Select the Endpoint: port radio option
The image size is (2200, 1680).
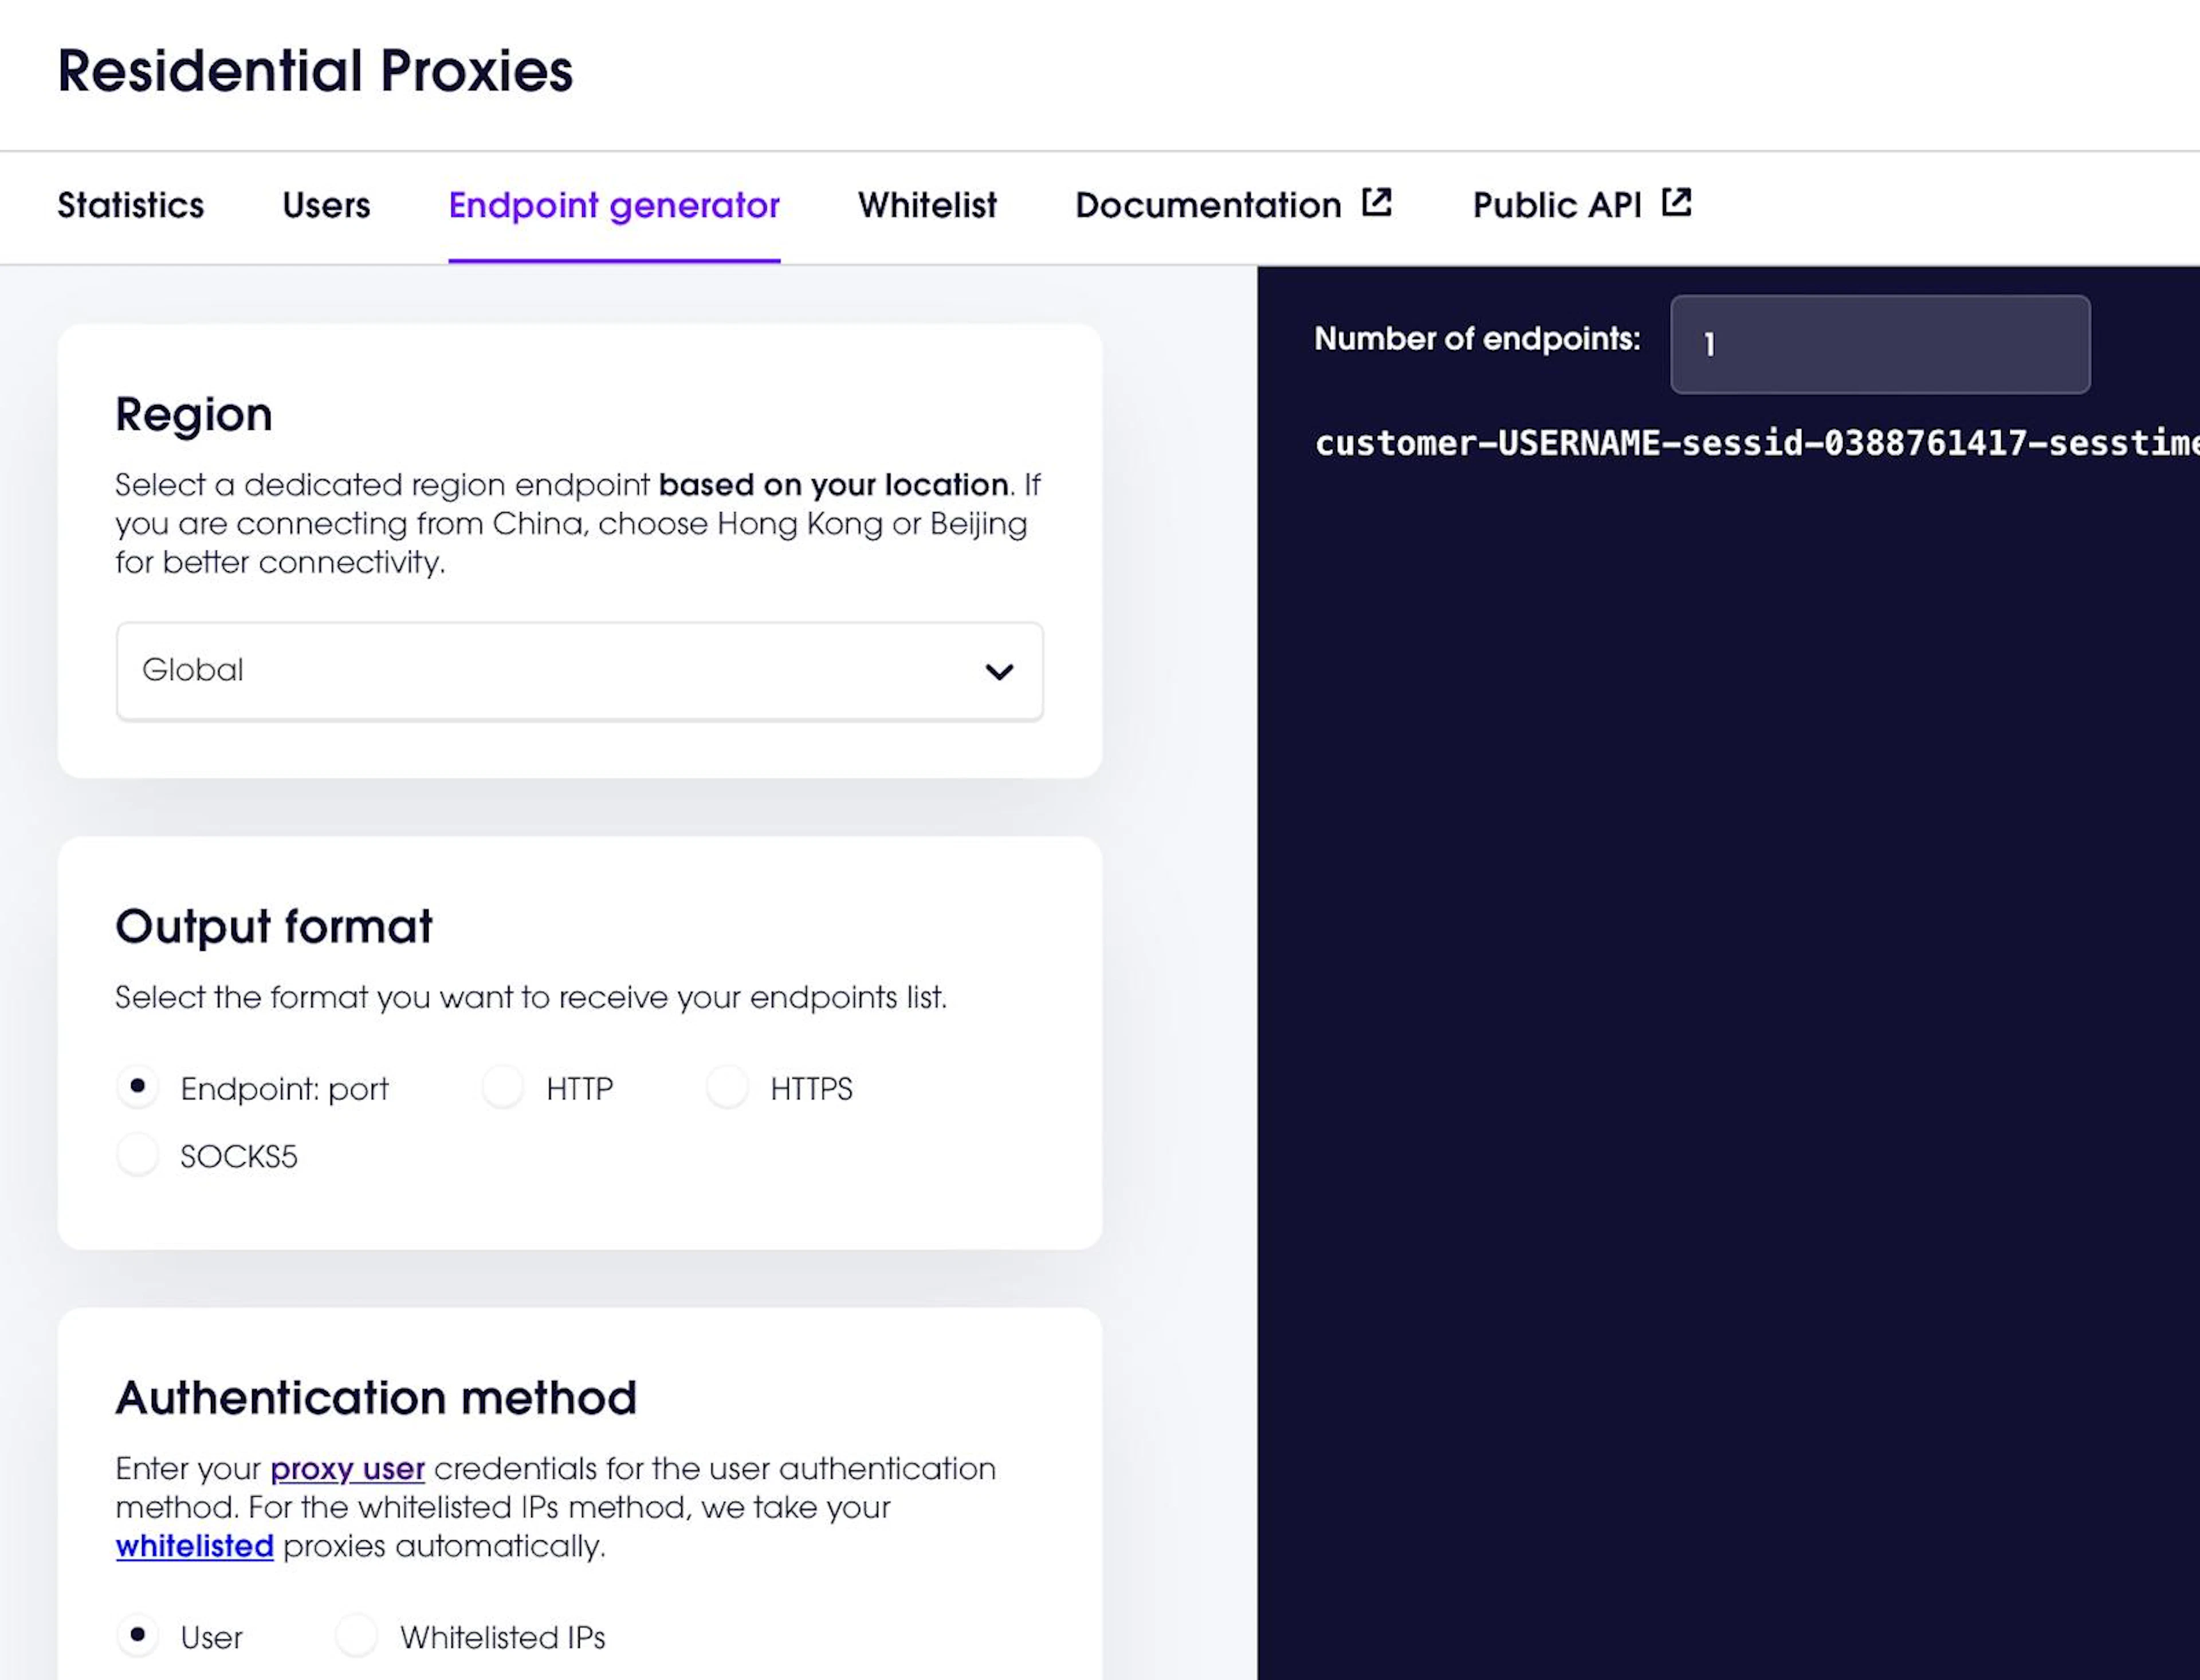click(x=138, y=1087)
